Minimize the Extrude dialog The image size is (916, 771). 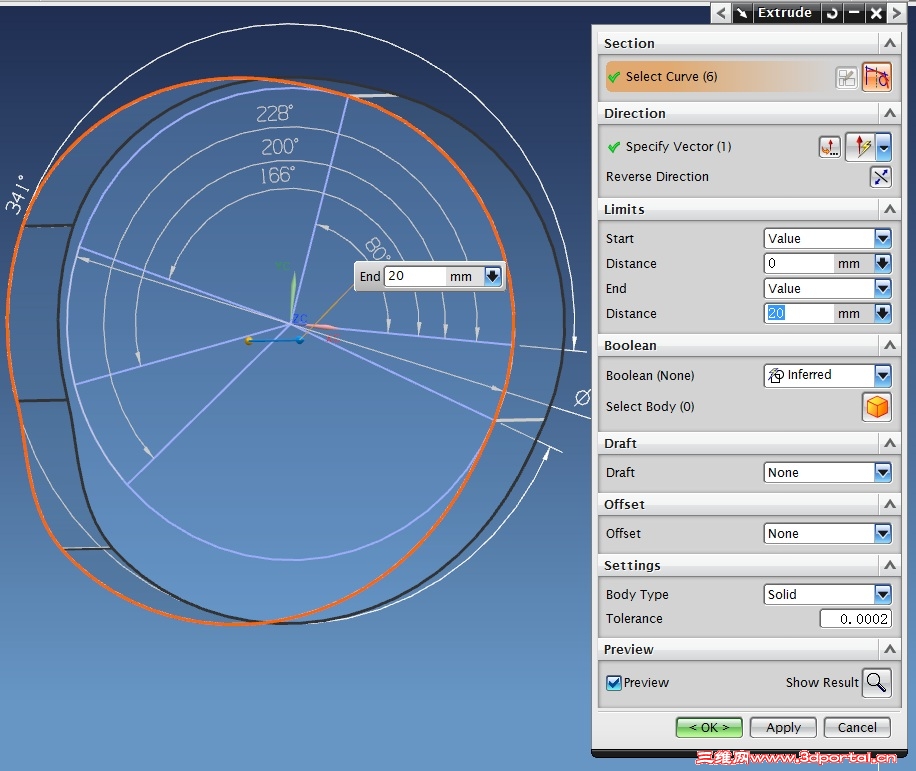click(854, 13)
